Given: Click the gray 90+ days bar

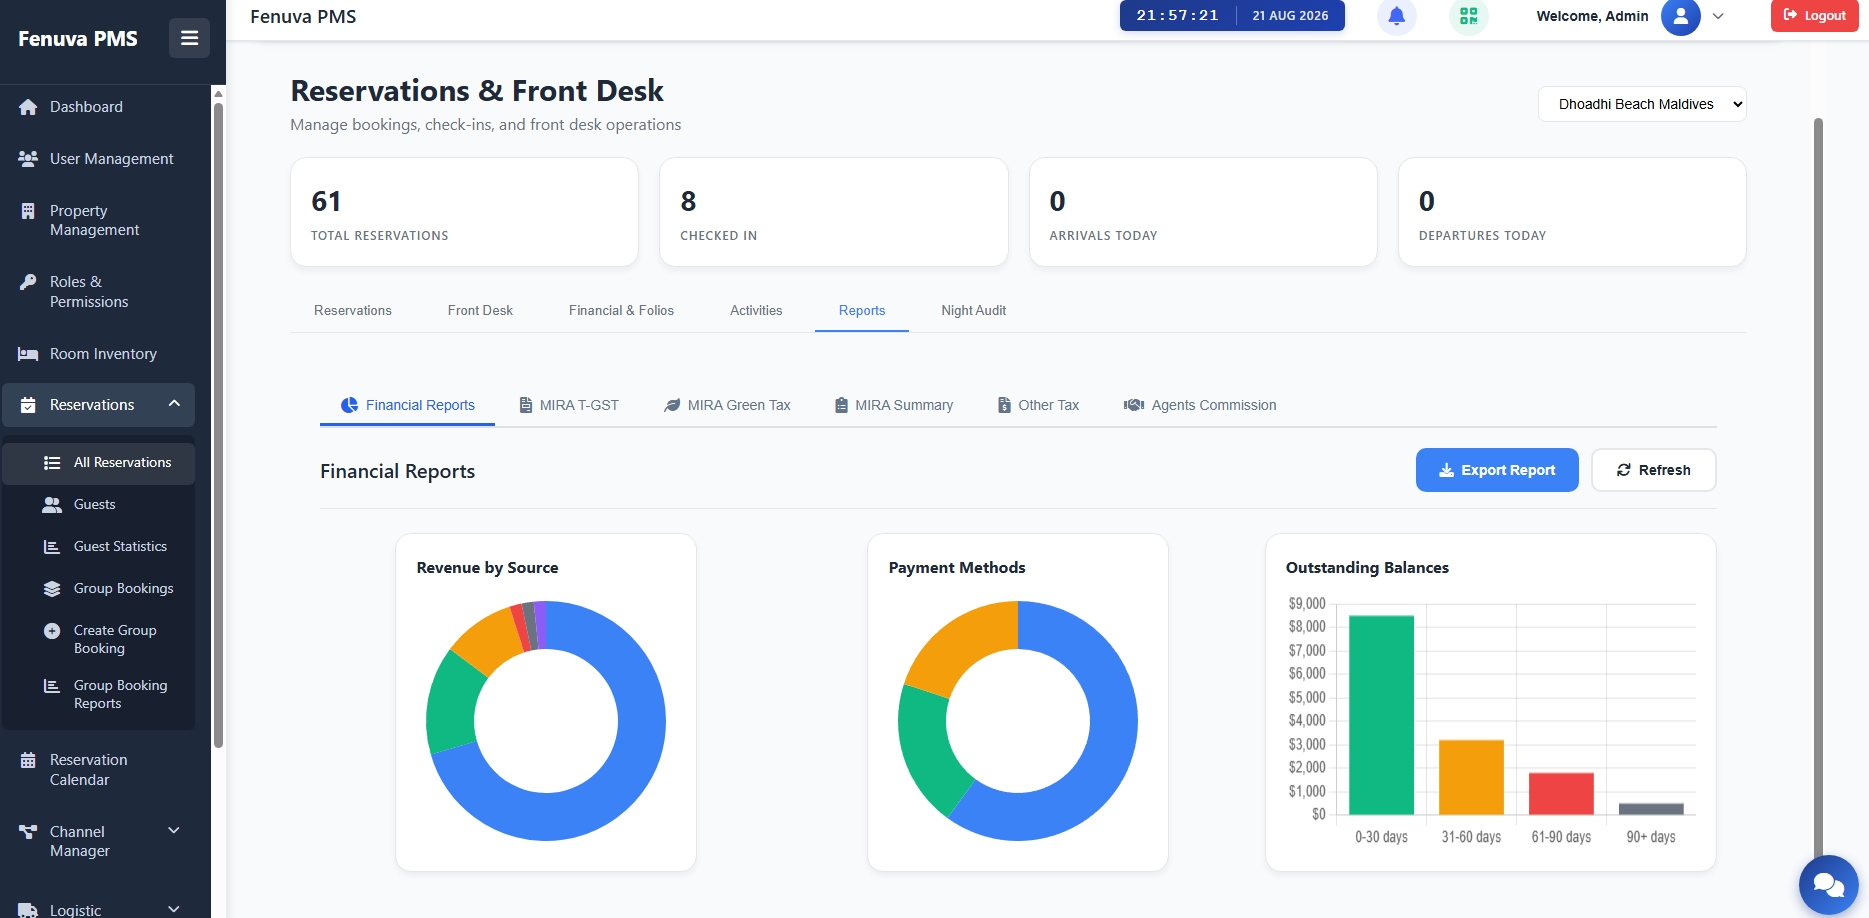Looking at the screenshot, I should pyautogui.click(x=1651, y=809).
